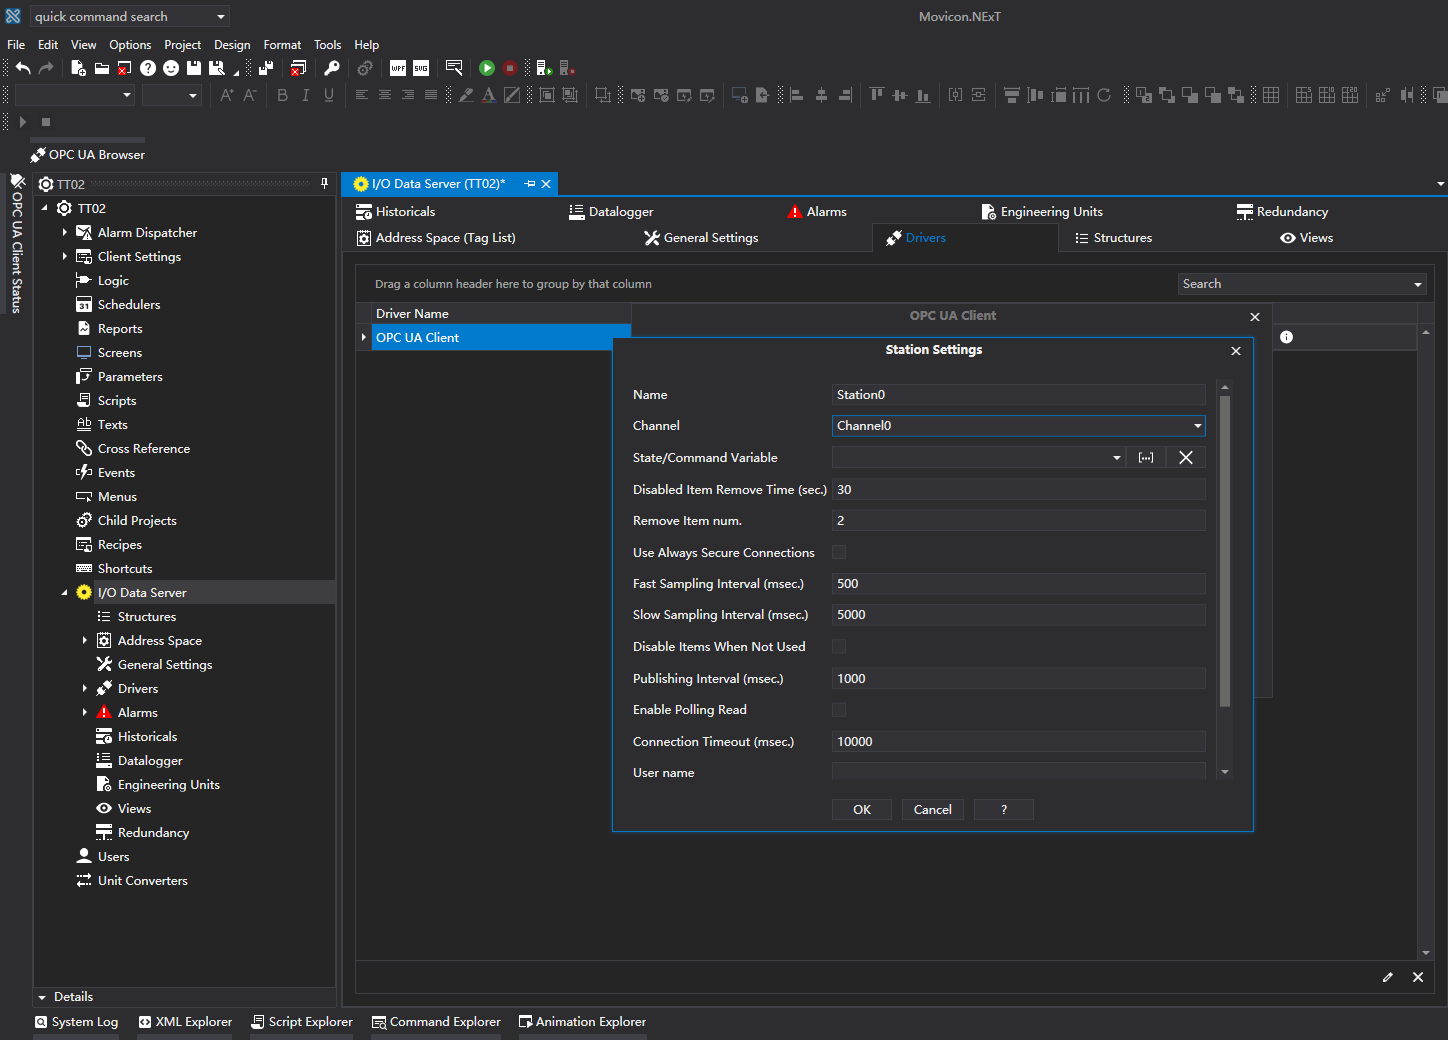Click the pencil edit icon at bottom right
This screenshot has height=1040, width=1448.
pyautogui.click(x=1388, y=977)
